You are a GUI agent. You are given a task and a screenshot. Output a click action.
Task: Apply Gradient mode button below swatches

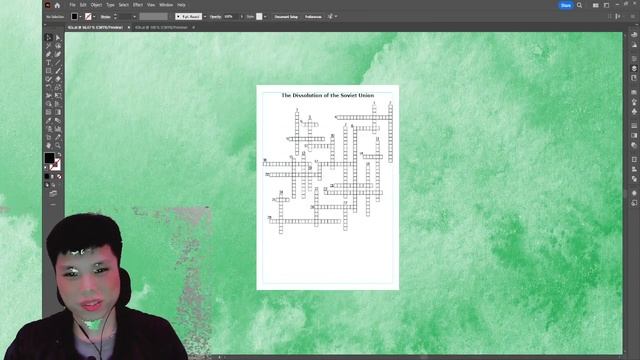(x=53, y=176)
